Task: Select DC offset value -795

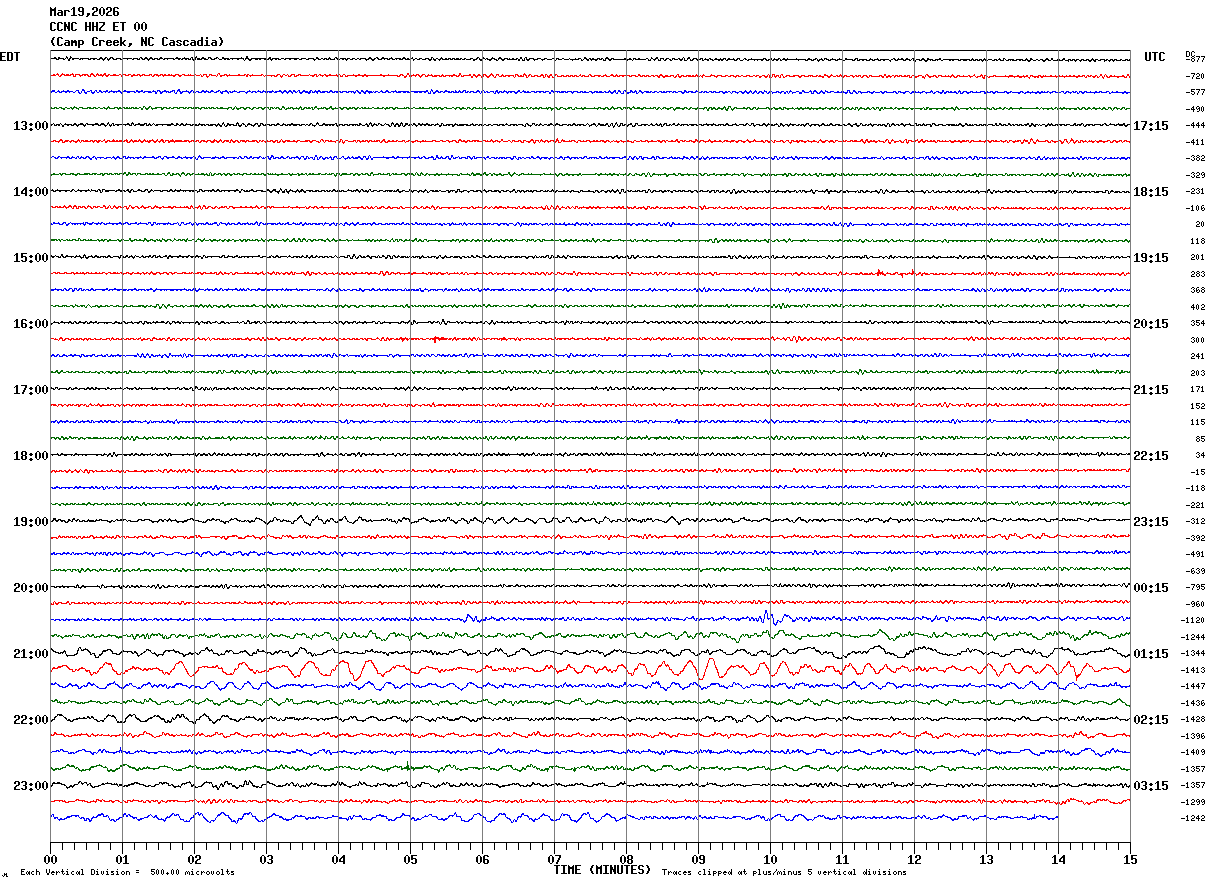Action: coord(1195,588)
